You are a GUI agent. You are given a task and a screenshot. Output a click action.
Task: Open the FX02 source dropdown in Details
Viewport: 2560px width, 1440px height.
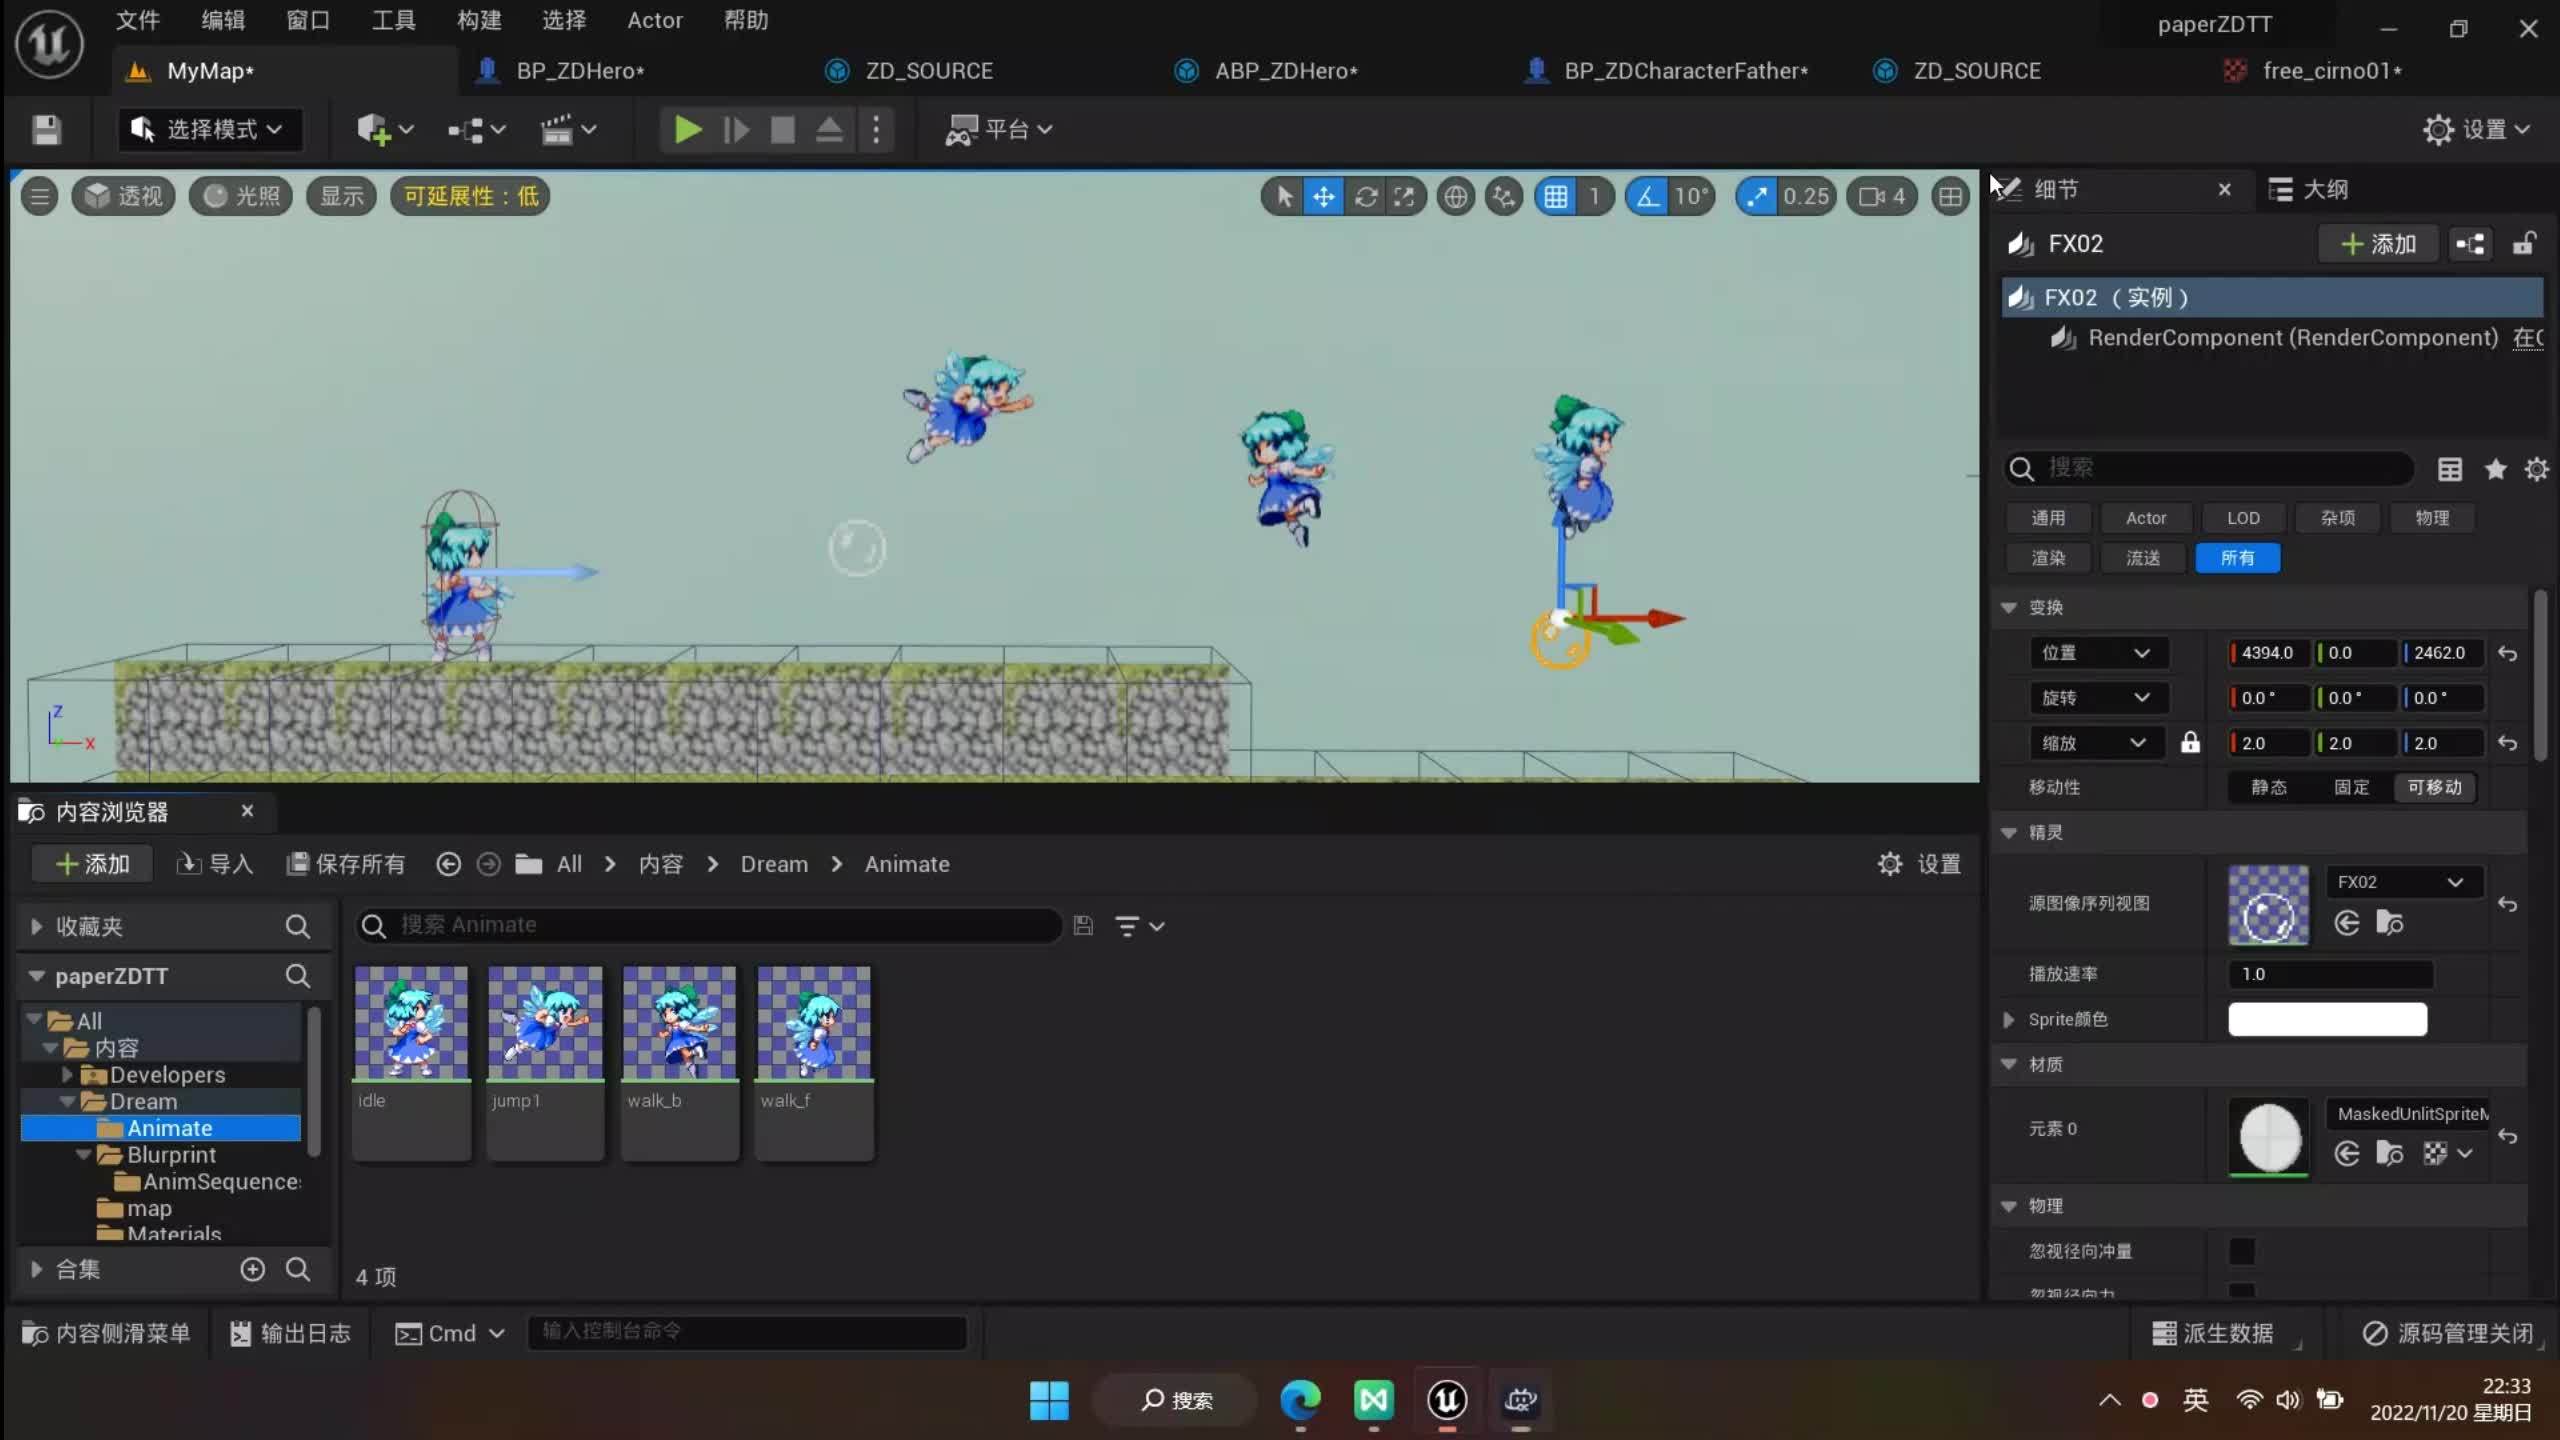coord(2401,881)
